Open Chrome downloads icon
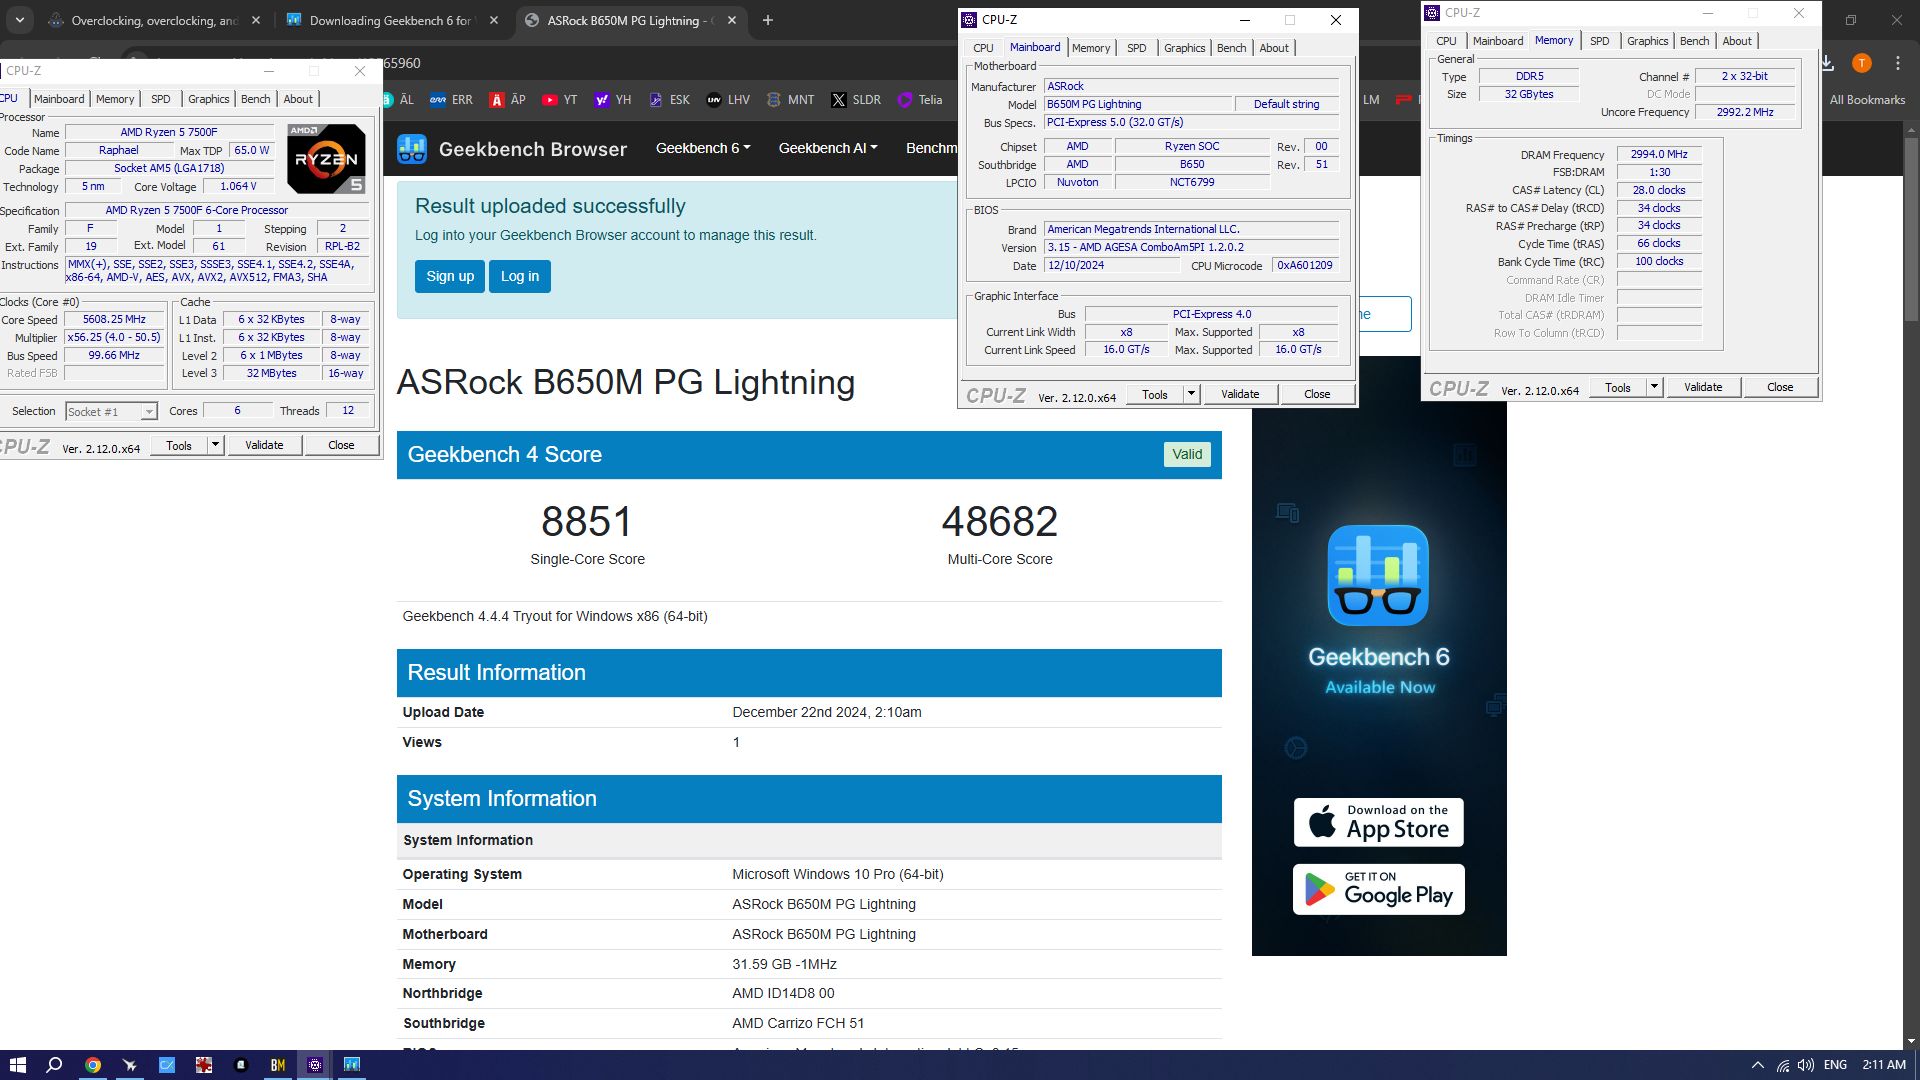The height and width of the screenshot is (1080, 1920). [1827, 63]
